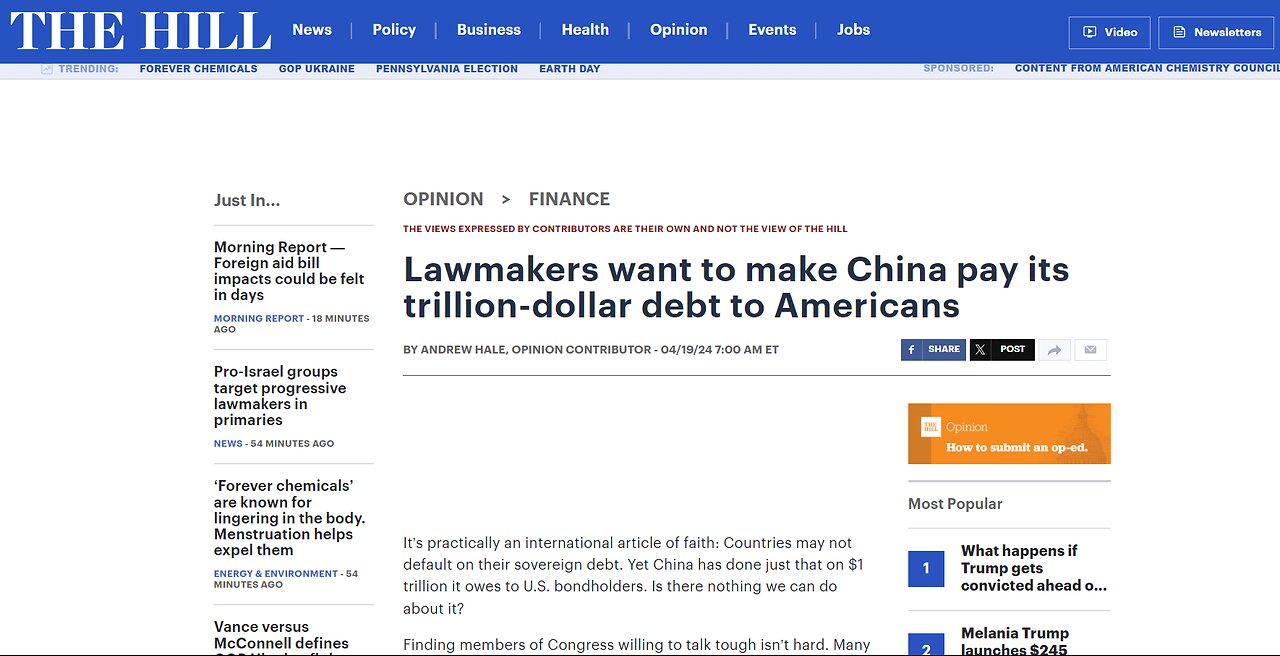
Task: Open the Business menu
Action: tap(489, 30)
